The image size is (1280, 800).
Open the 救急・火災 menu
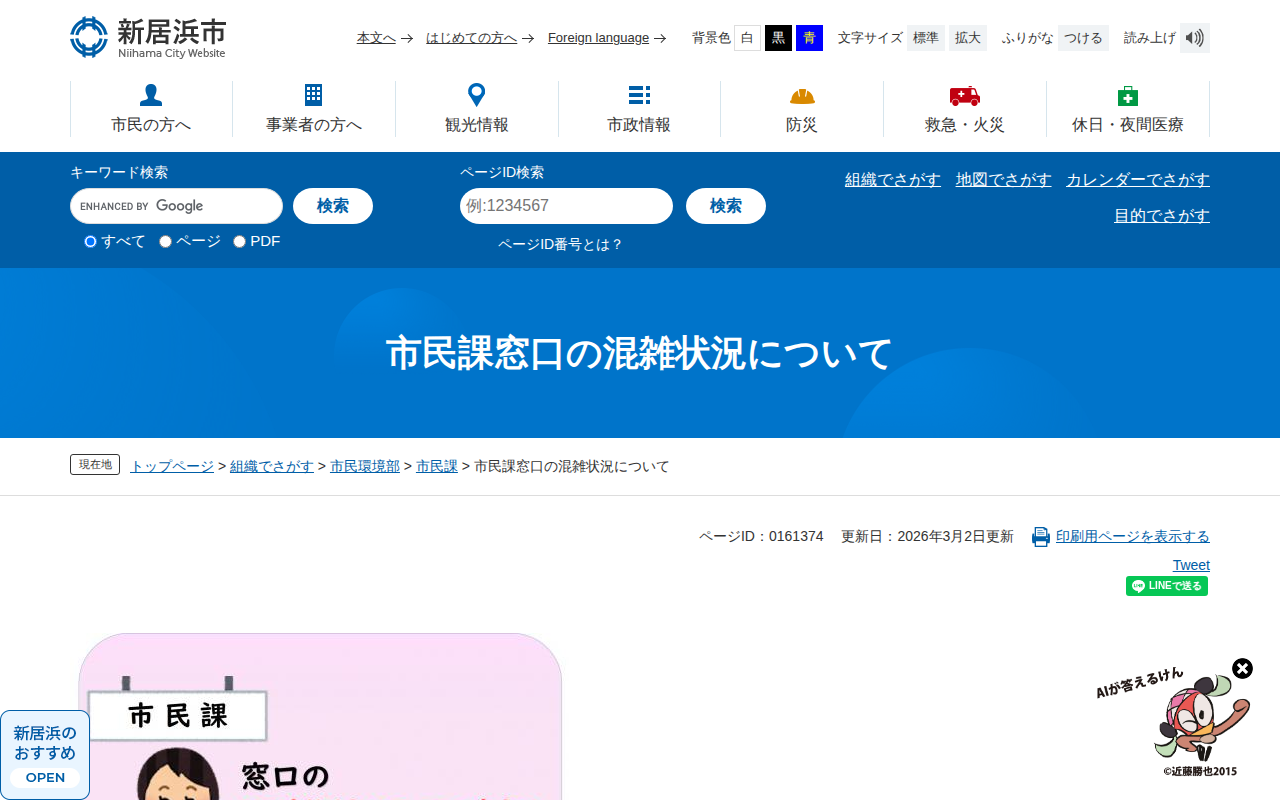965,109
